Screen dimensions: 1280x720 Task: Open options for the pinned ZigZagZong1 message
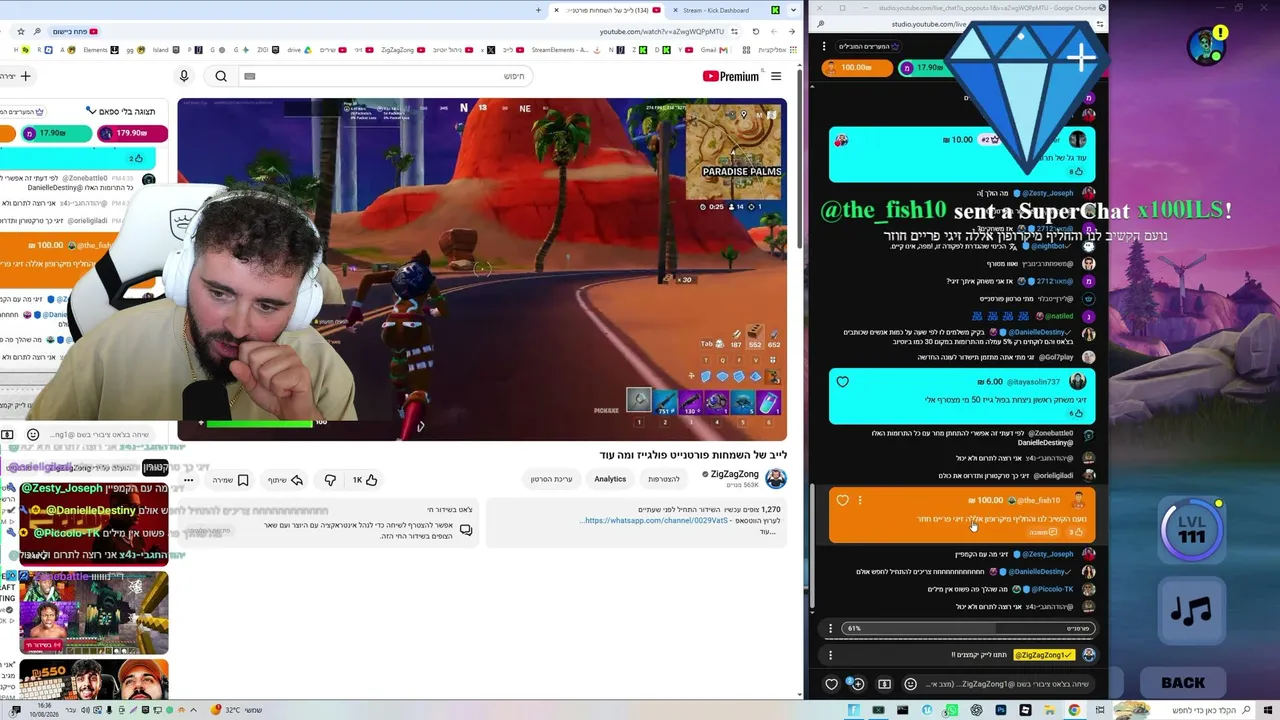(x=830, y=655)
